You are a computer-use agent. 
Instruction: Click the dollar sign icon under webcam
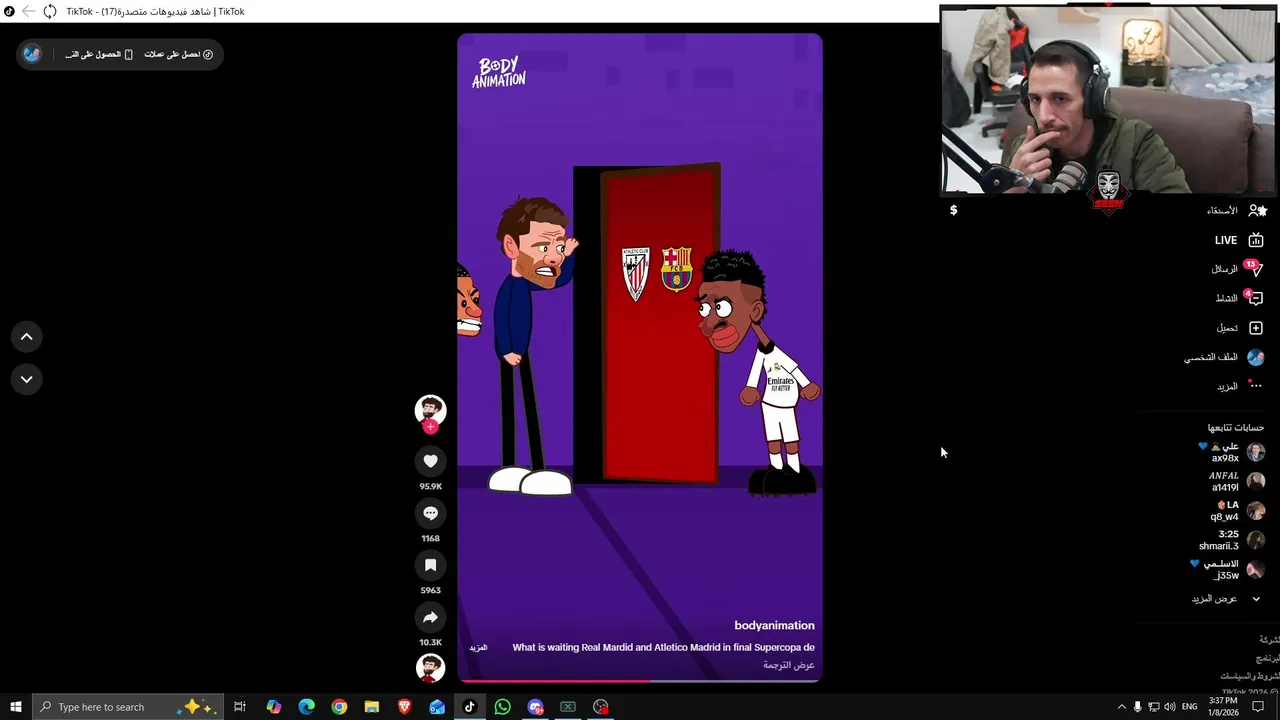tap(953, 210)
